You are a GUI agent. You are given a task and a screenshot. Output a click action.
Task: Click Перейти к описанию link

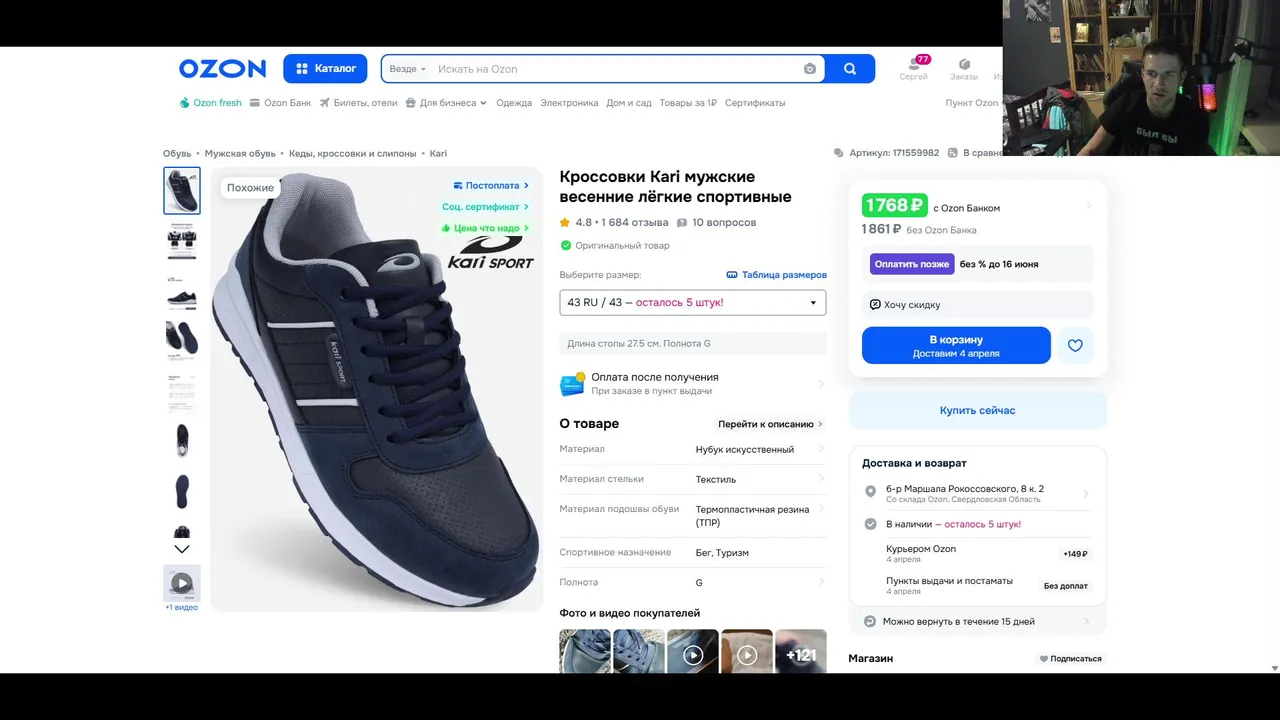(x=770, y=424)
